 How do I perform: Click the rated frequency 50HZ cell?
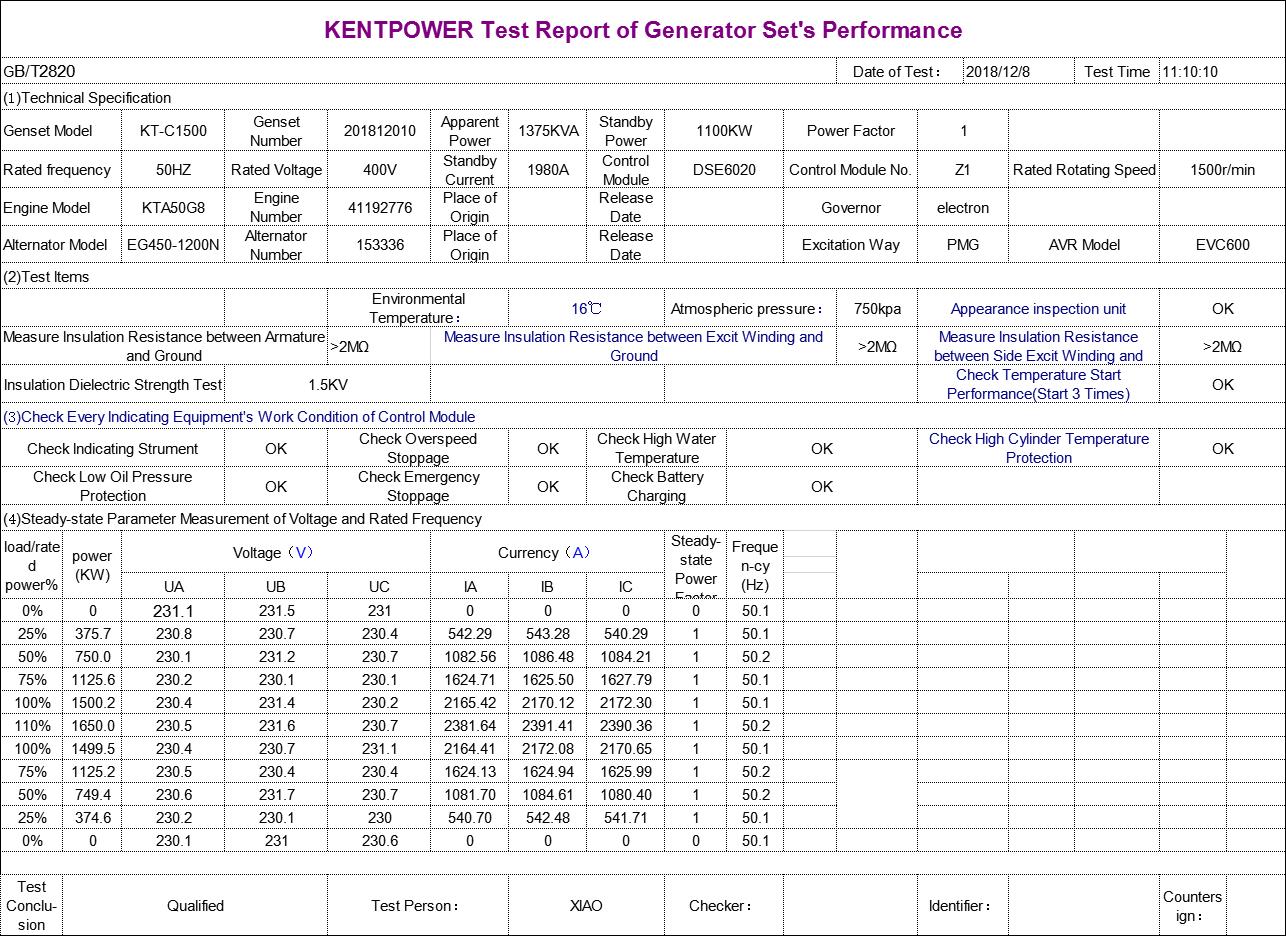[173, 170]
